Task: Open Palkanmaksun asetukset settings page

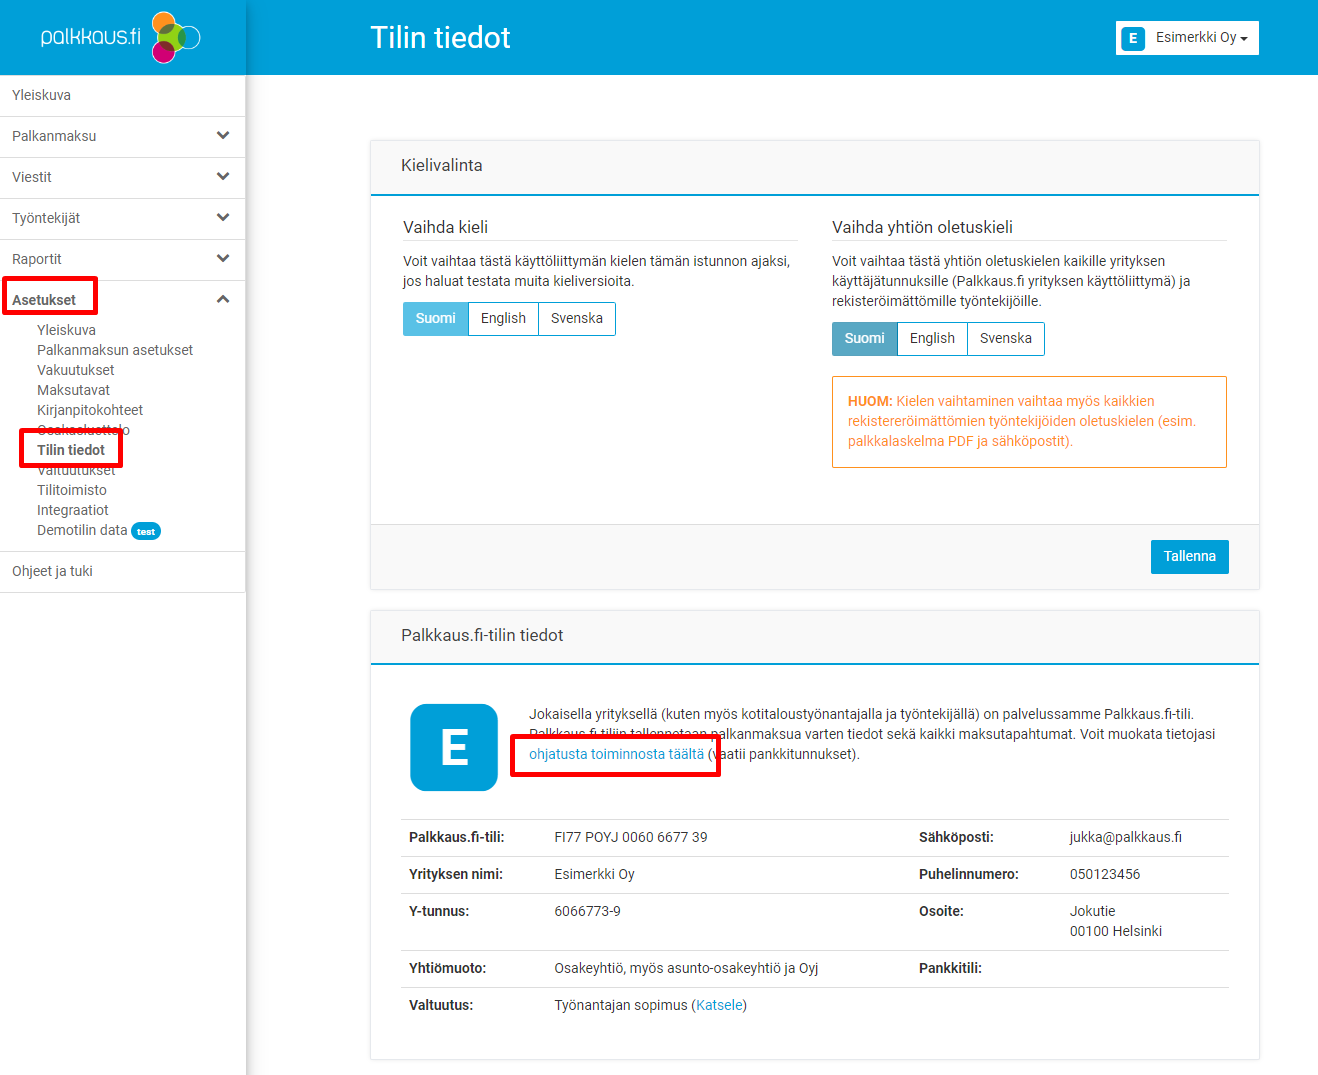Action: [115, 350]
